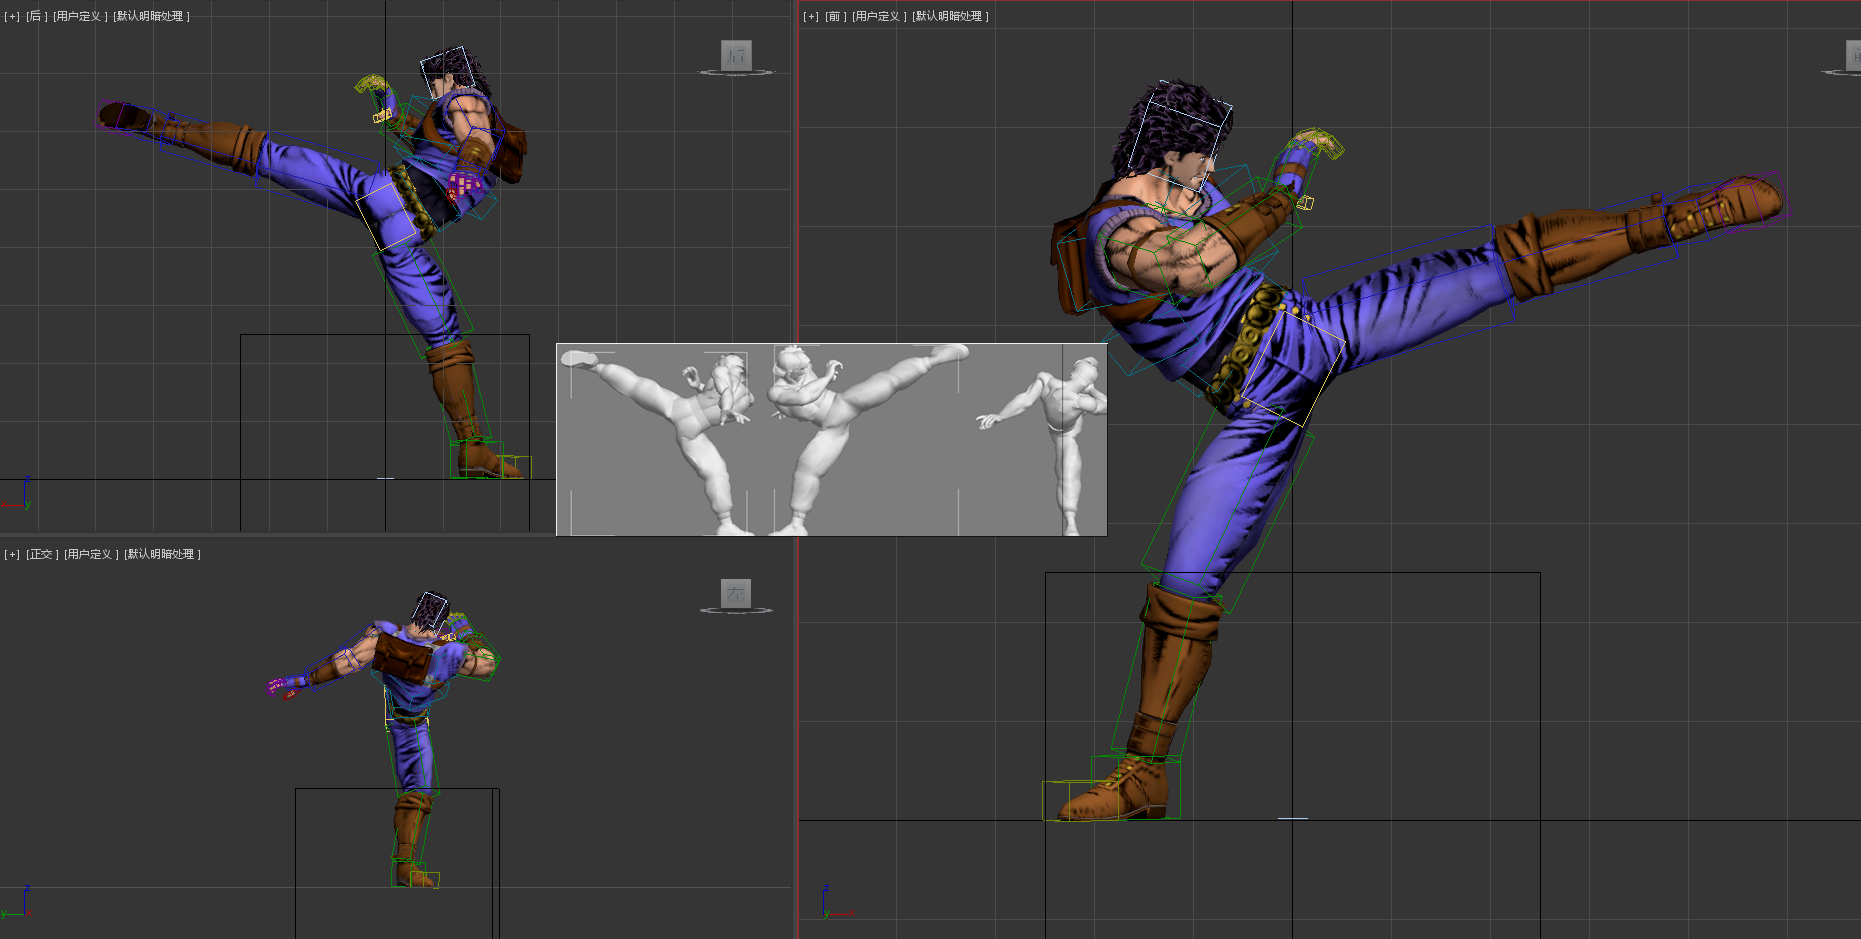Open the [前] view label menu
Viewport: 1861px width, 939px height.
(x=834, y=16)
